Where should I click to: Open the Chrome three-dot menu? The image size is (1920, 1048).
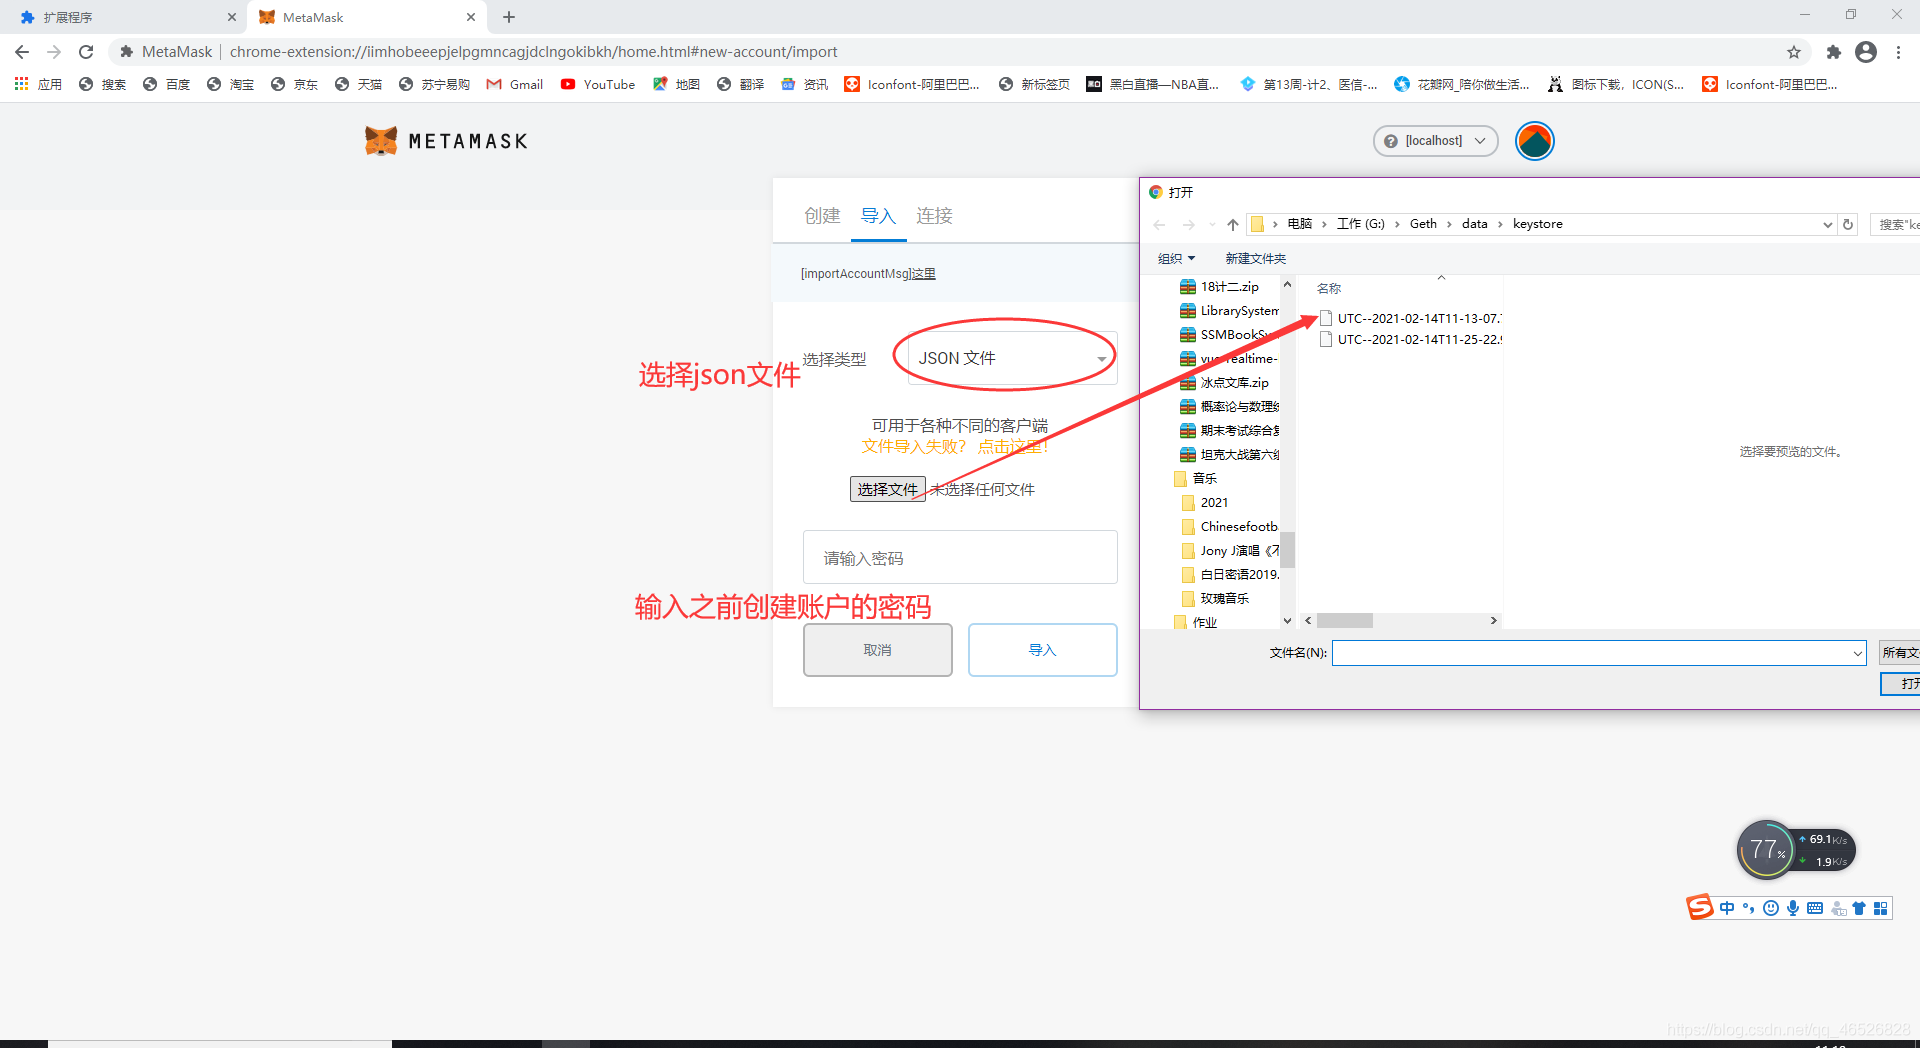[1898, 52]
